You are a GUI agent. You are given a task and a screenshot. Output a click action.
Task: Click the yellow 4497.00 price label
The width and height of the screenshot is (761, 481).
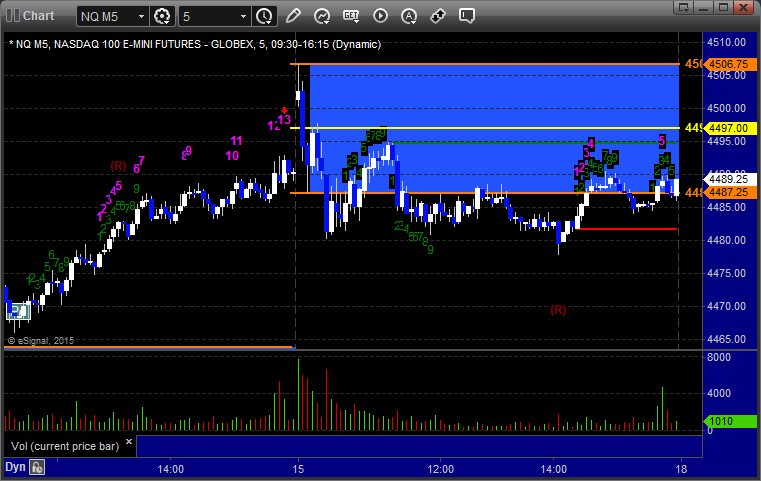tap(729, 128)
